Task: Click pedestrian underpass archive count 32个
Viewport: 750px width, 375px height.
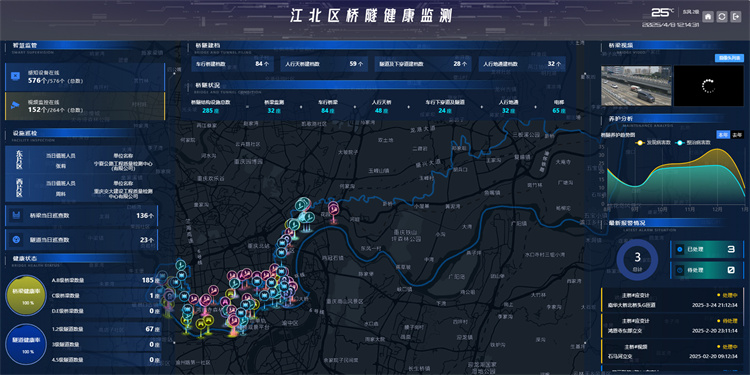Action: [x=522, y=64]
